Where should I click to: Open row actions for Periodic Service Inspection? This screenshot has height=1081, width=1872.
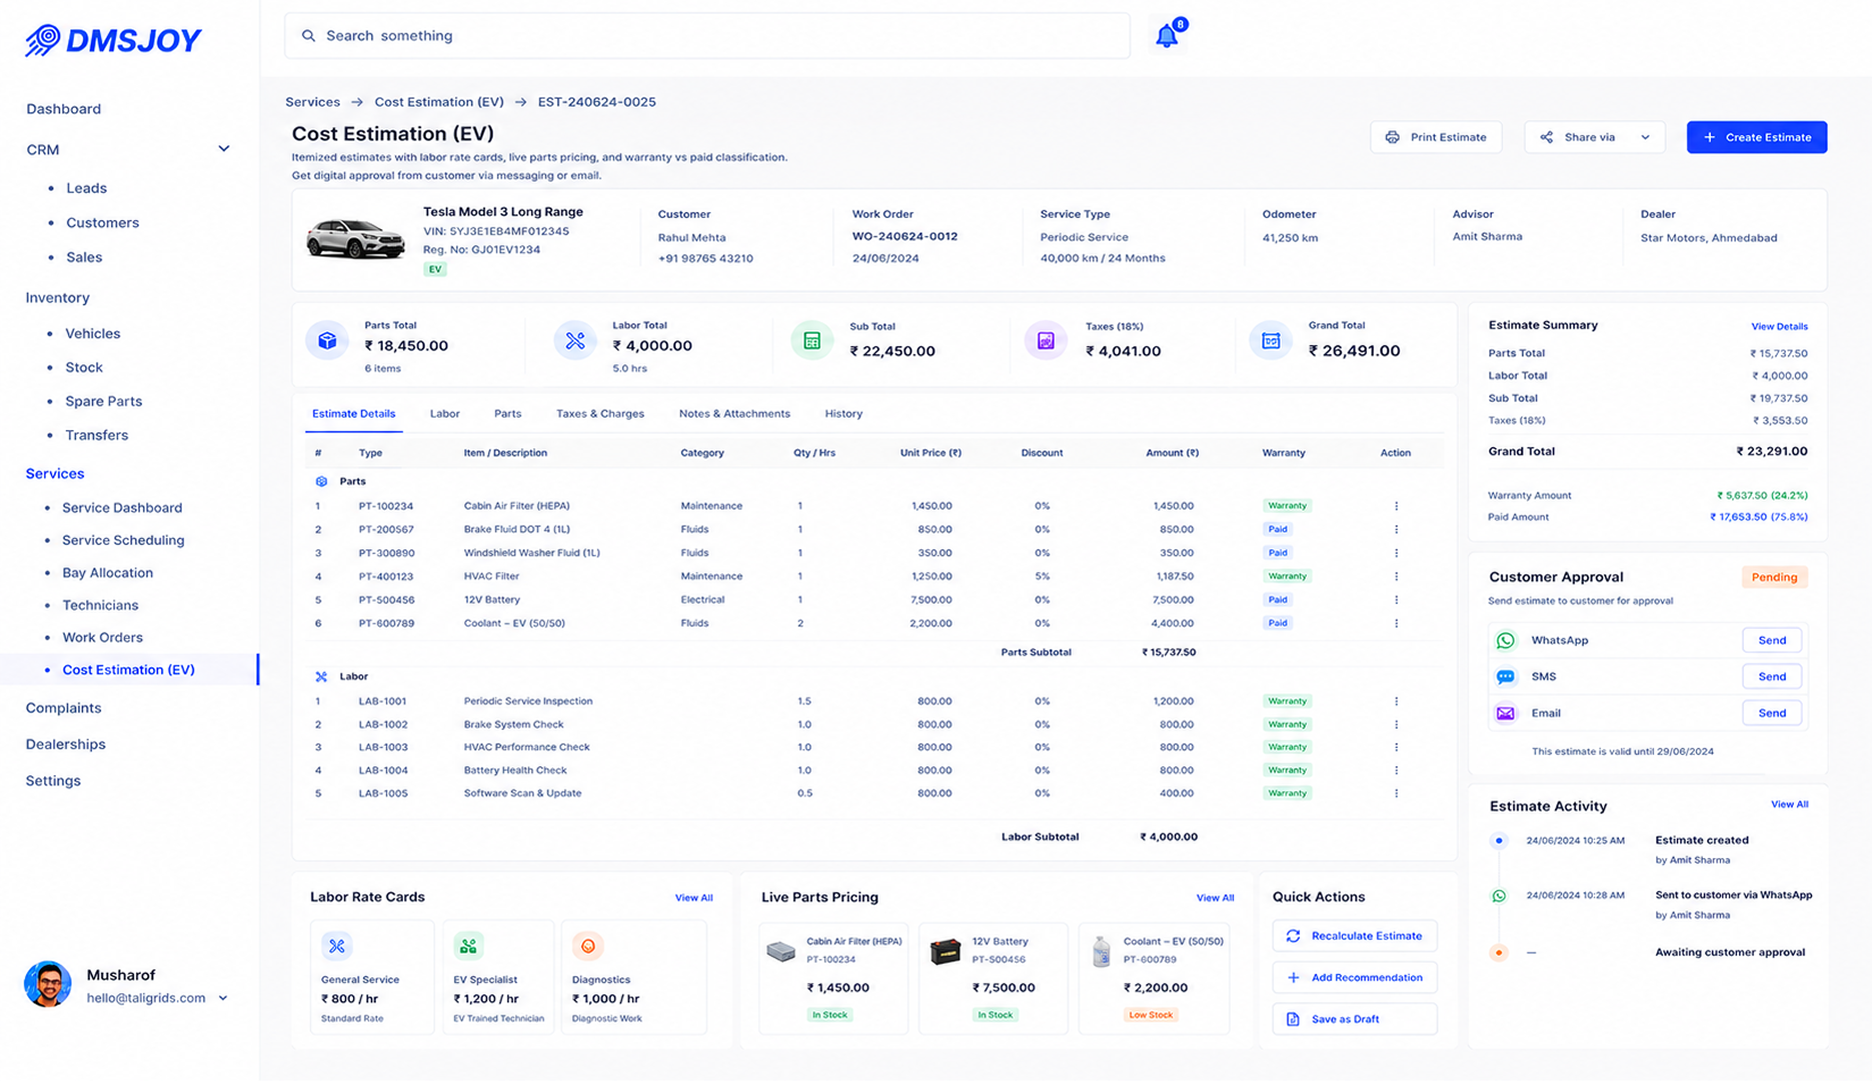1396,701
